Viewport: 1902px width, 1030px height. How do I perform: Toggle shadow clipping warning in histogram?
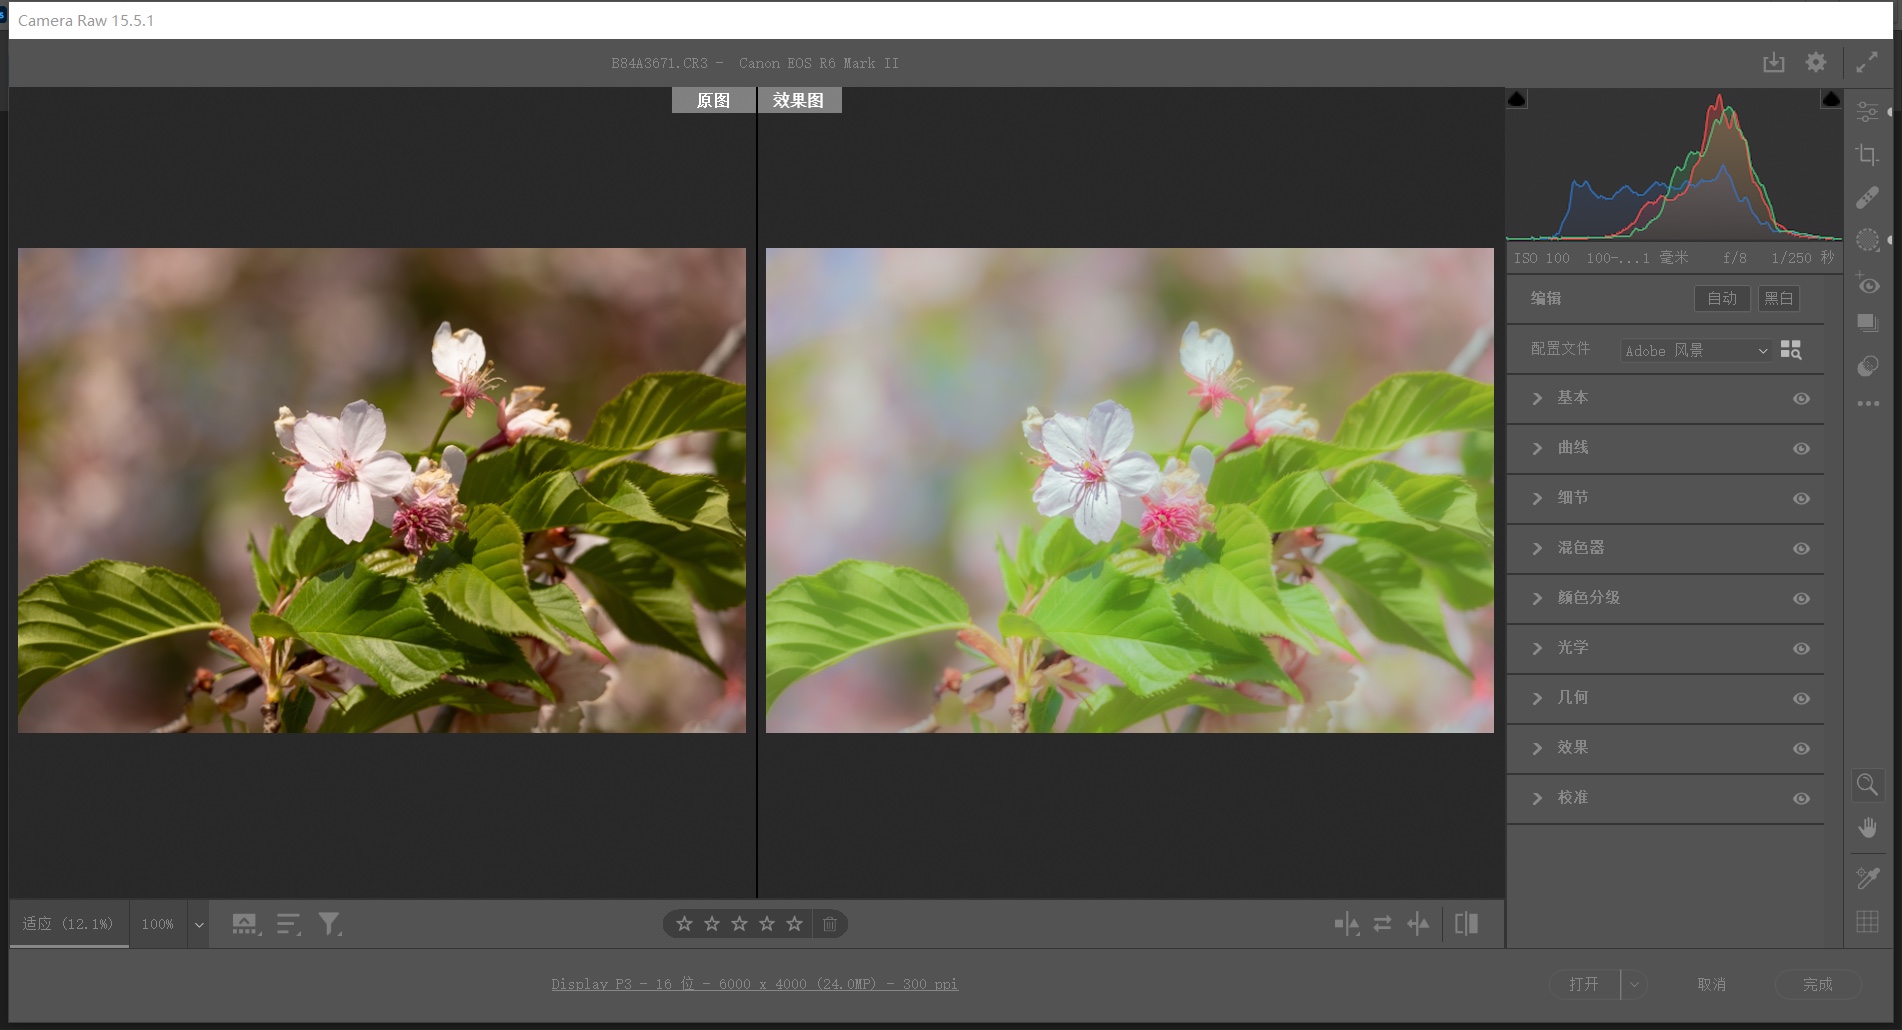tap(1517, 99)
